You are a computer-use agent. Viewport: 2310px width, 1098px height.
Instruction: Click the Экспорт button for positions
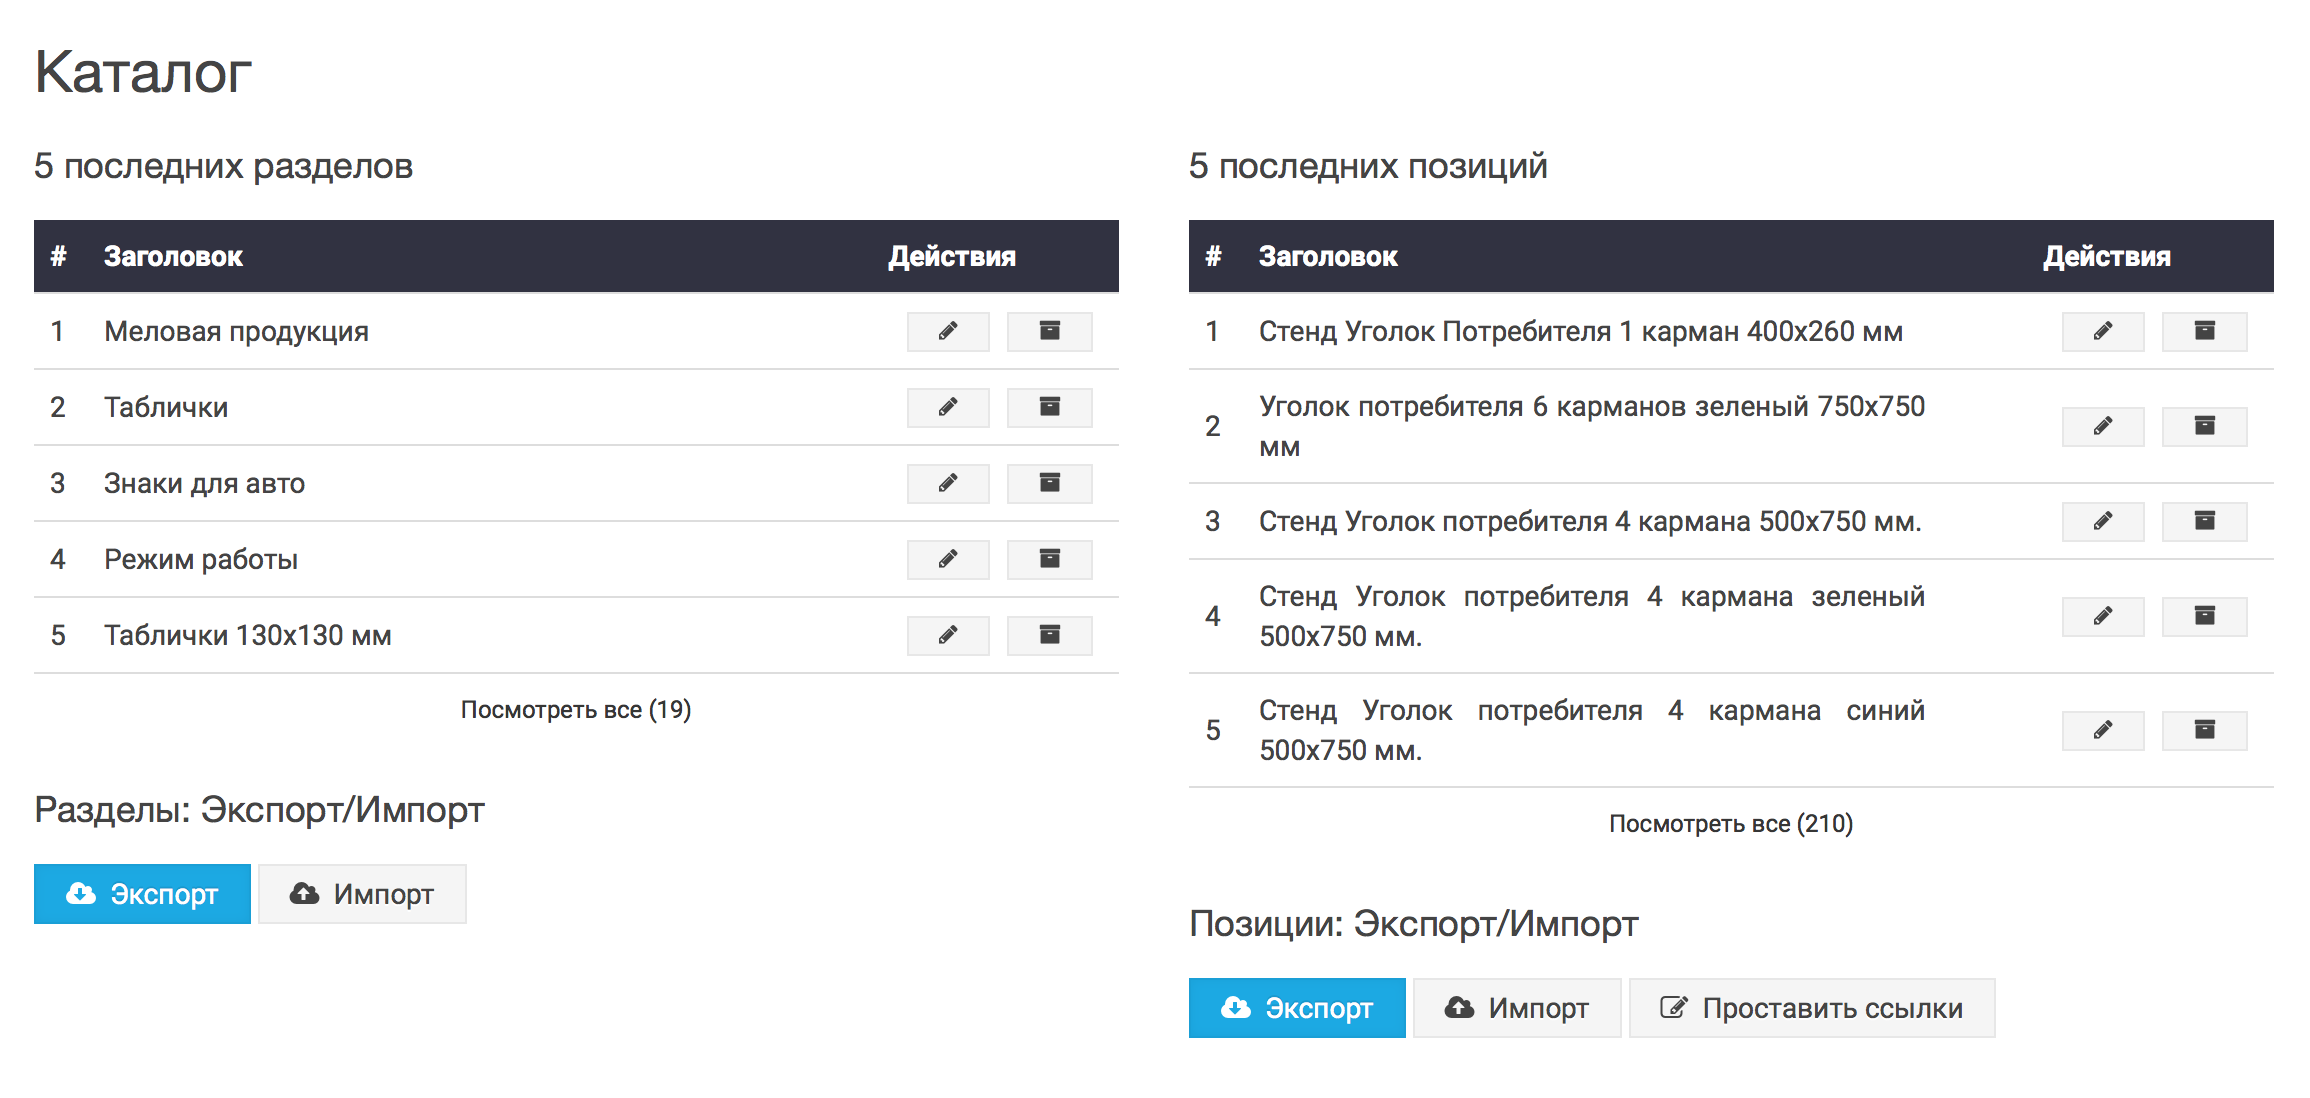pyautogui.click(x=1297, y=1008)
